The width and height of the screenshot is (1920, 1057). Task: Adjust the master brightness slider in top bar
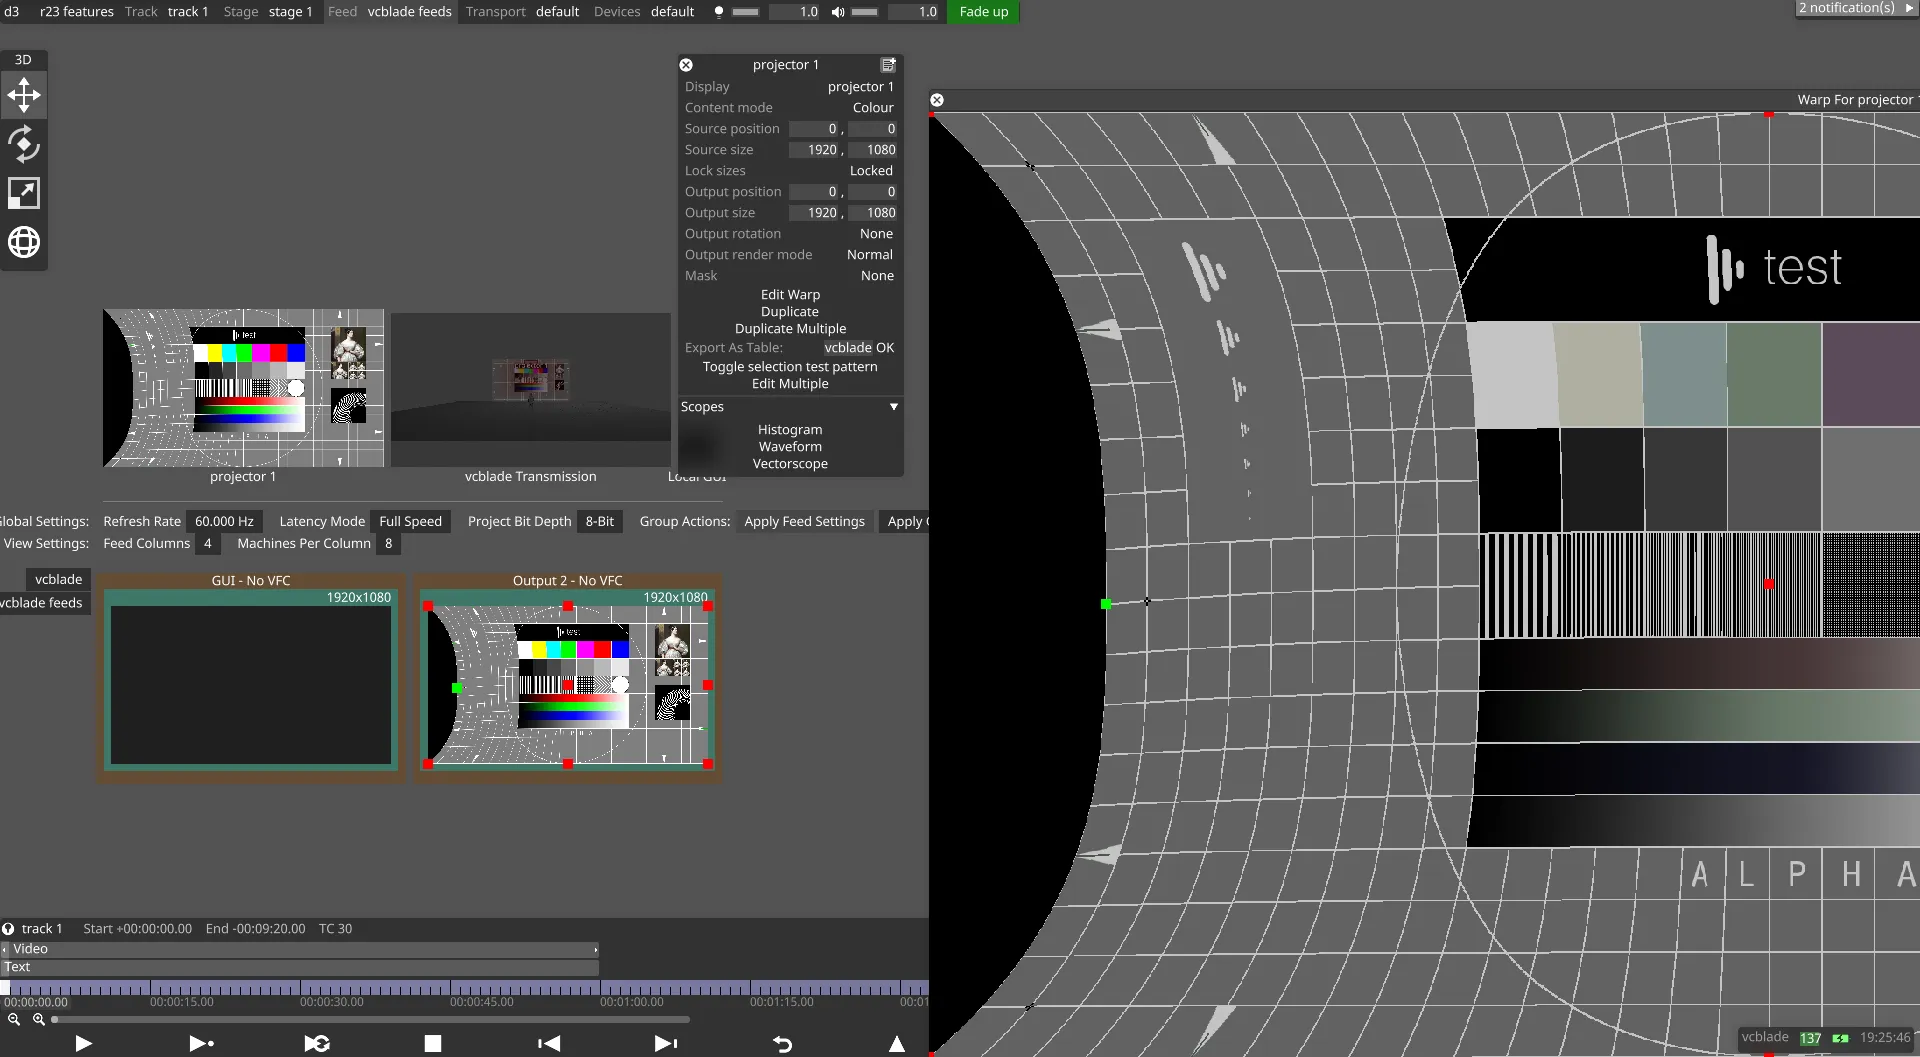pos(746,12)
